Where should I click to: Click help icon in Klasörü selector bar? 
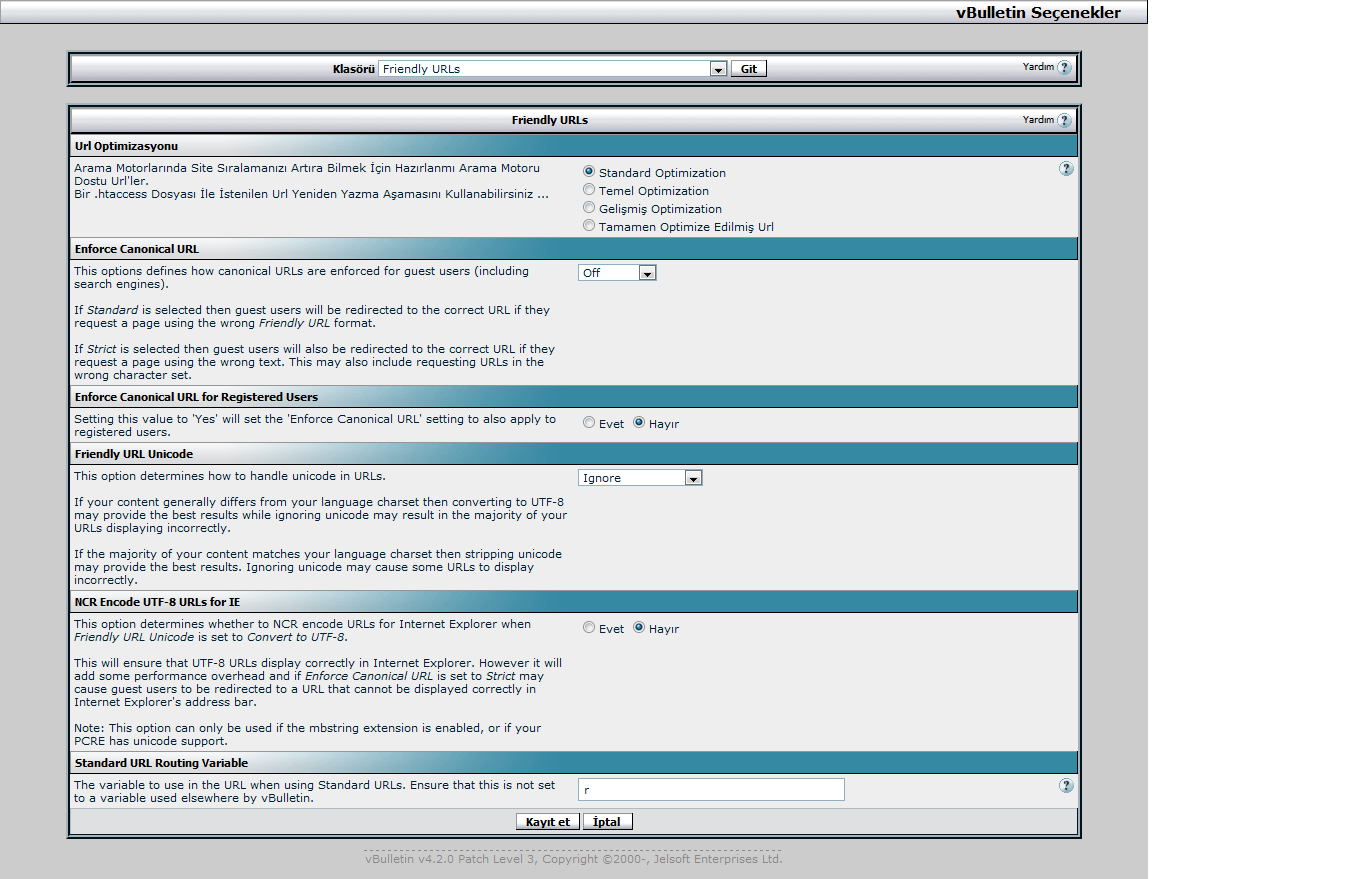(1064, 68)
